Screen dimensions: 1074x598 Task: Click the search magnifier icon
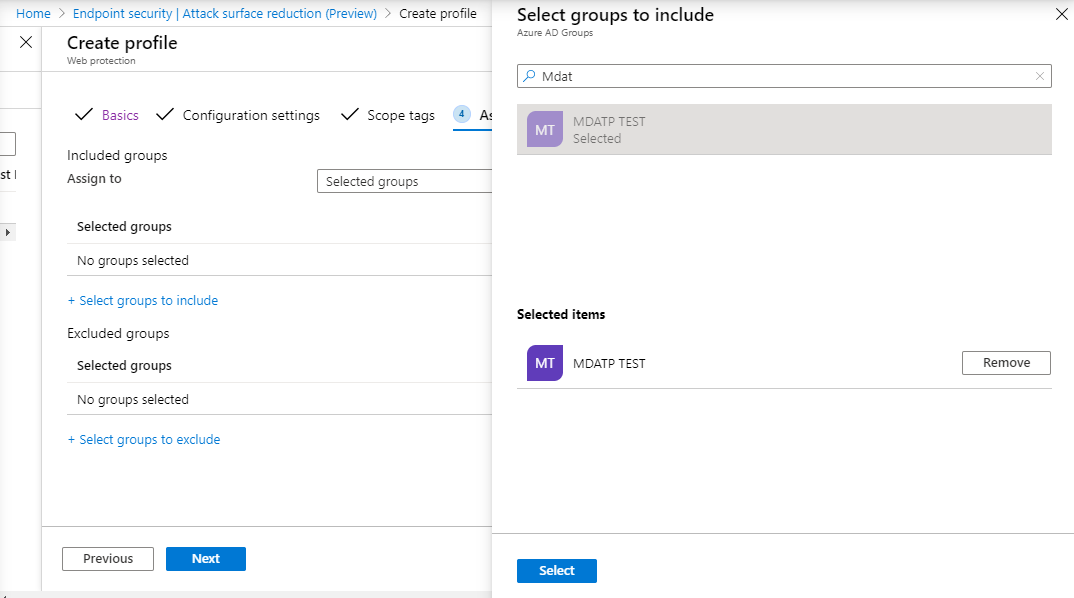pyautogui.click(x=529, y=76)
